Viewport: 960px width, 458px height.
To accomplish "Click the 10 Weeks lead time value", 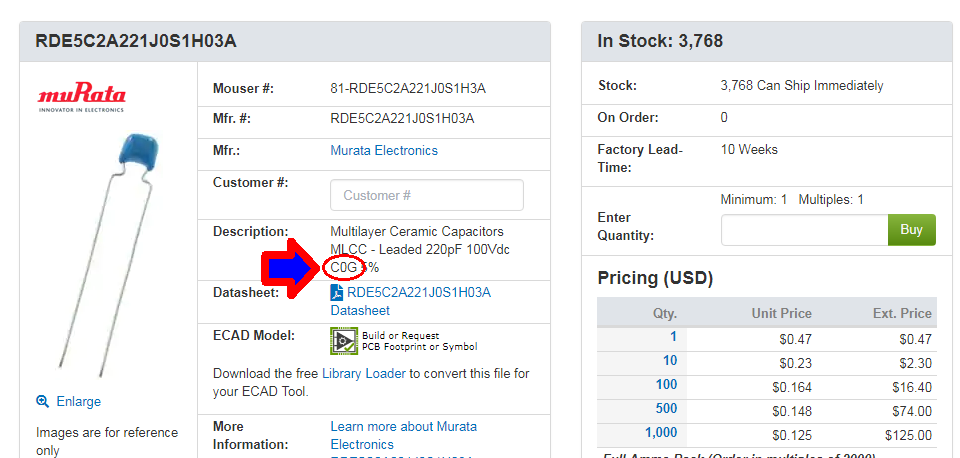I will coord(749,149).
